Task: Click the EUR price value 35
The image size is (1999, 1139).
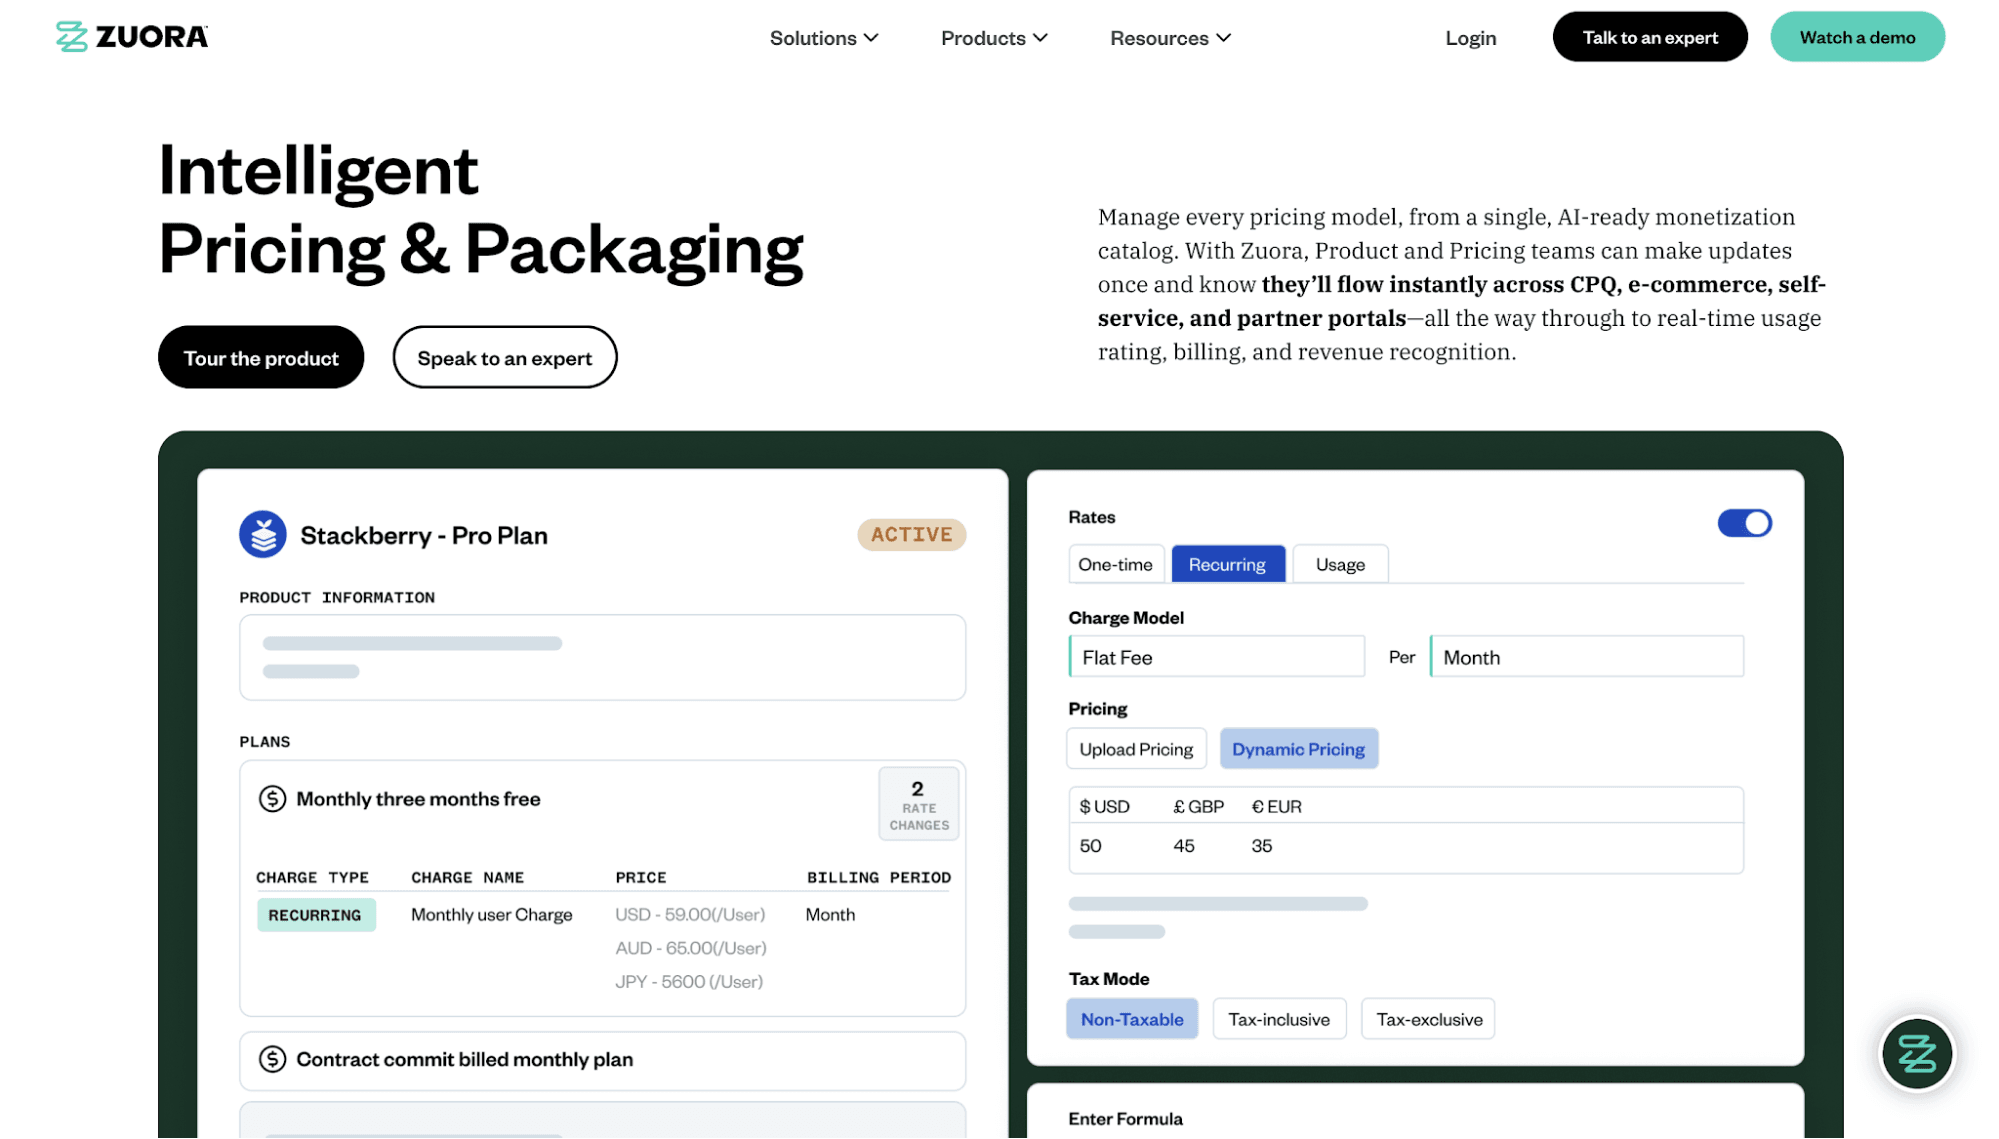Action: click(1262, 846)
